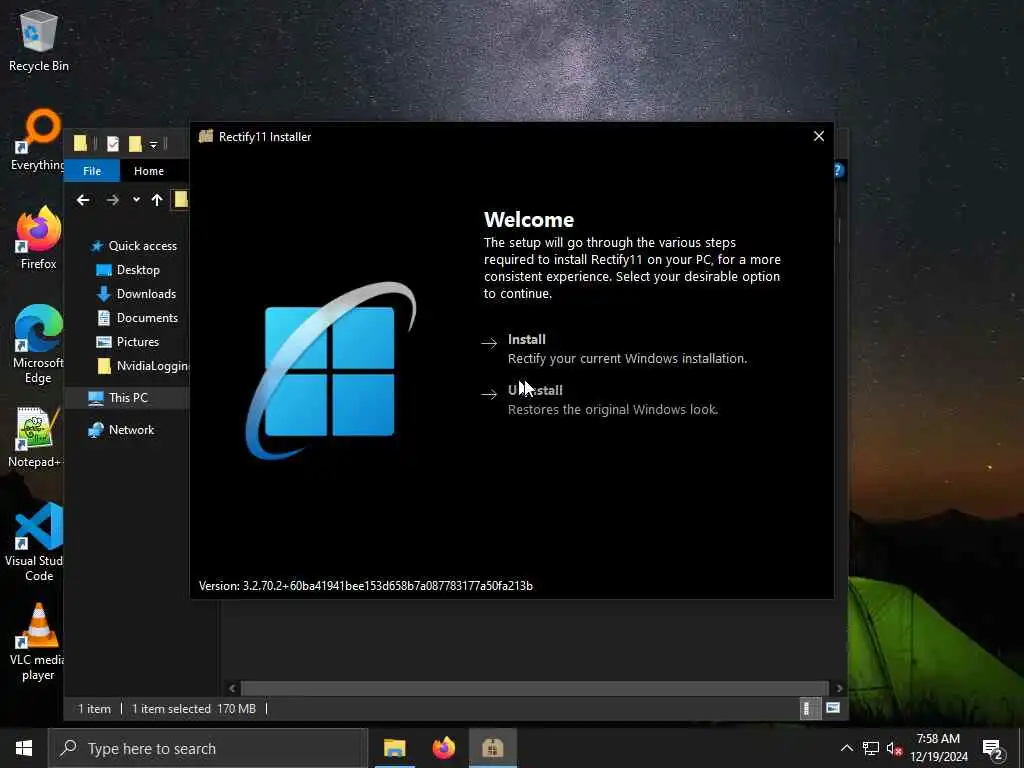Select VLC media player desktop shortcut
1024x768 pixels.
point(37,643)
